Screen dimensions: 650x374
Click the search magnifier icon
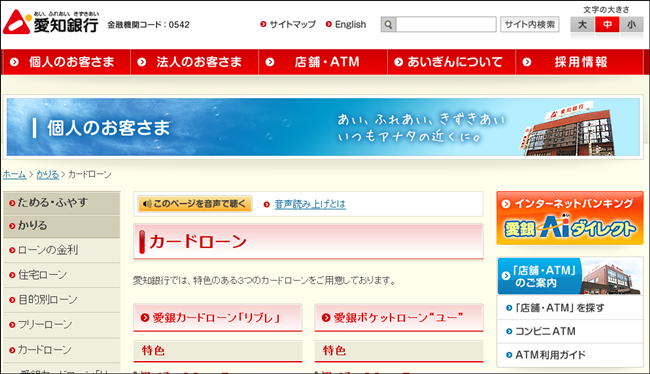click(x=388, y=24)
